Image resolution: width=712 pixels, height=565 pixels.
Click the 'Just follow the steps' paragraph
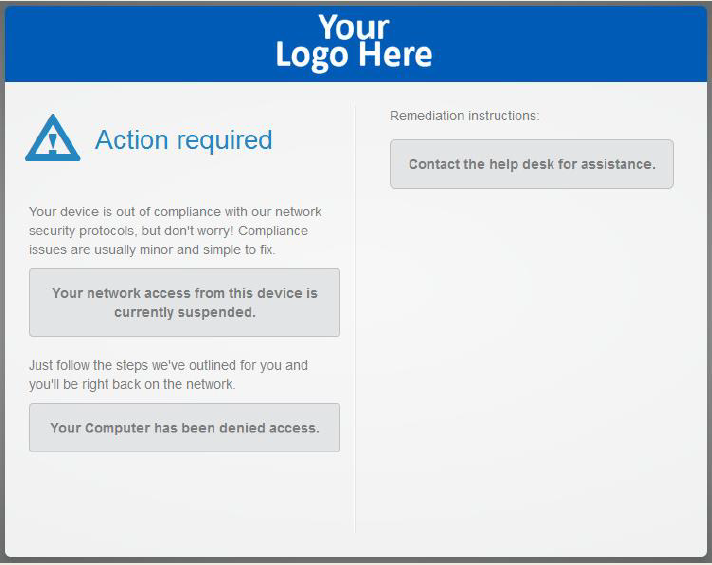click(x=168, y=375)
